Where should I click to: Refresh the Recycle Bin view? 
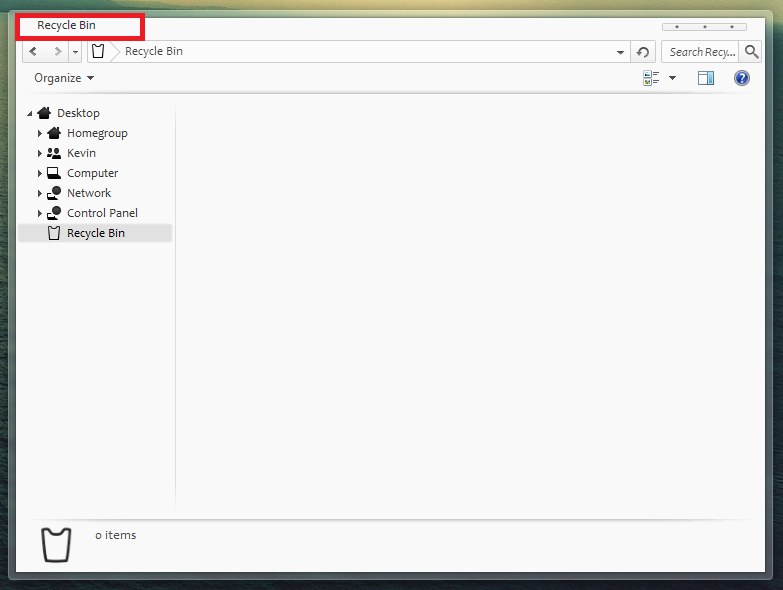643,52
